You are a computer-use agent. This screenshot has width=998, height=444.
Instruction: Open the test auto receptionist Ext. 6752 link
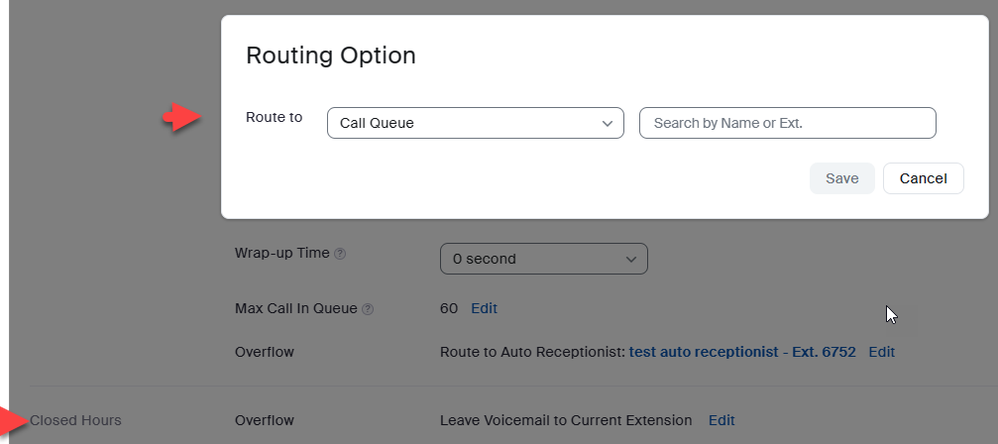tap(742, 352)
